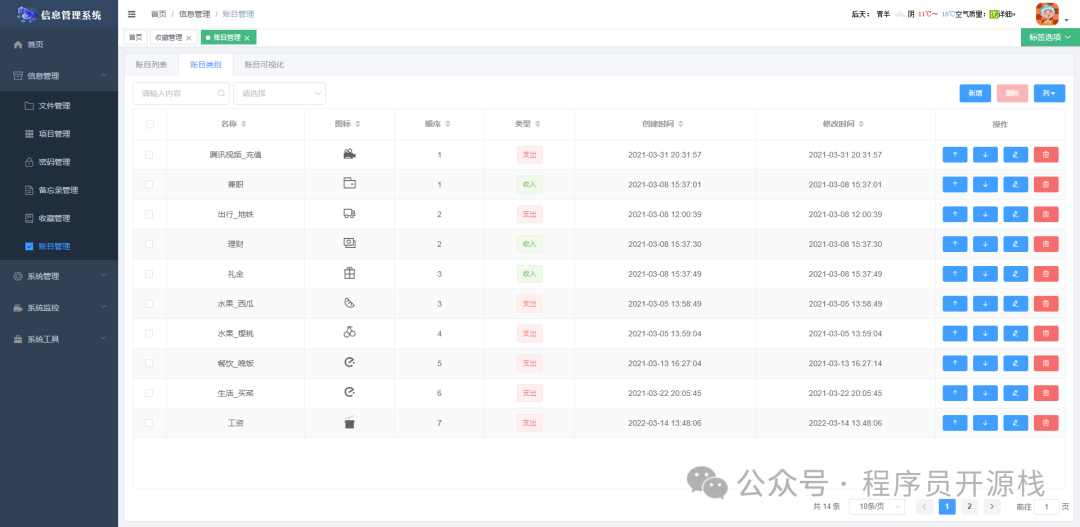1080x527 pixels.
Task: Check the box for 工资 row
Action: point(149,423)
